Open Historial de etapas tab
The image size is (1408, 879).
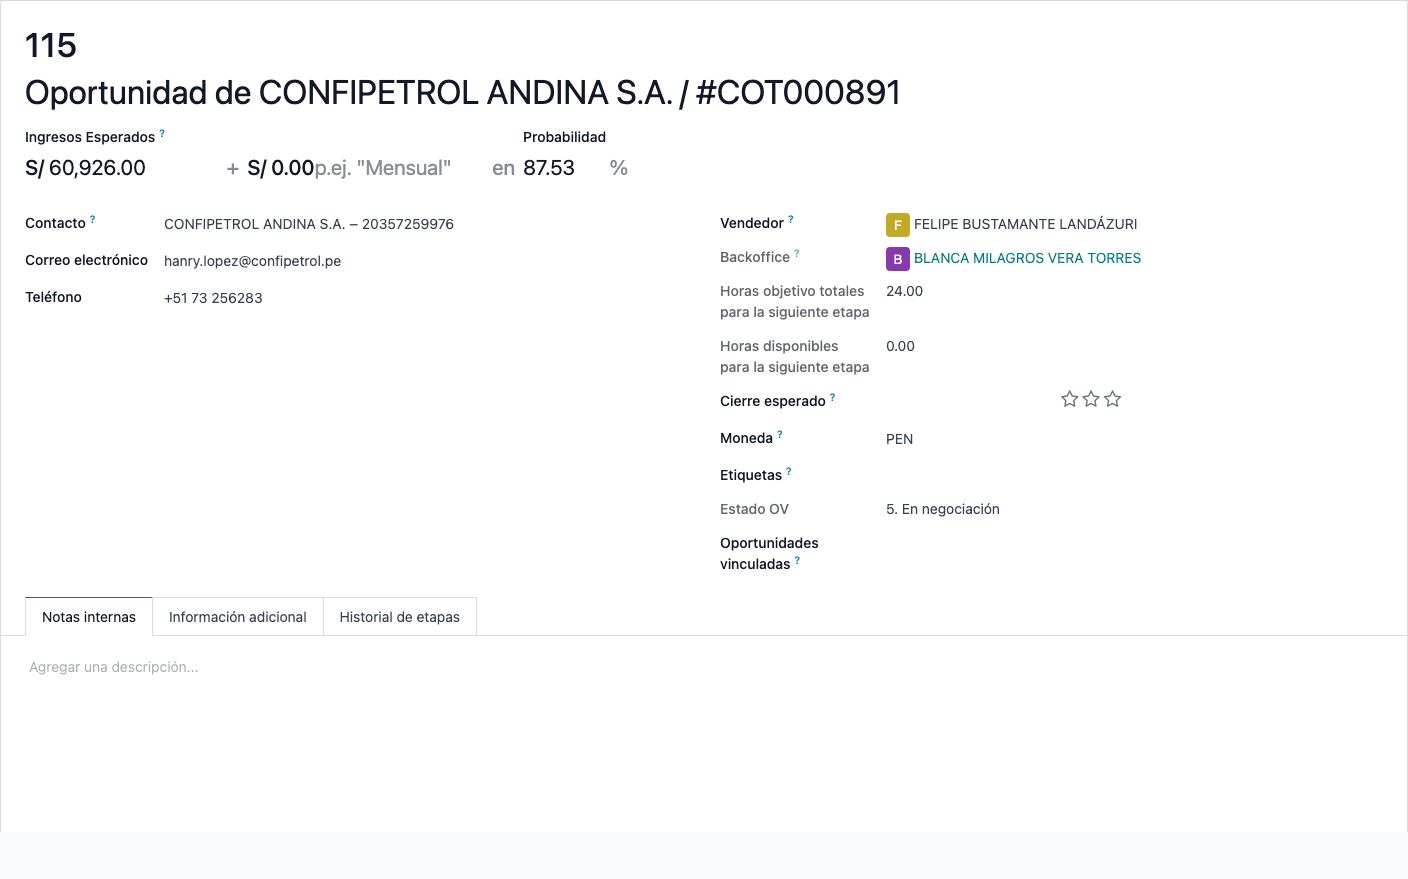coord(400,617)
